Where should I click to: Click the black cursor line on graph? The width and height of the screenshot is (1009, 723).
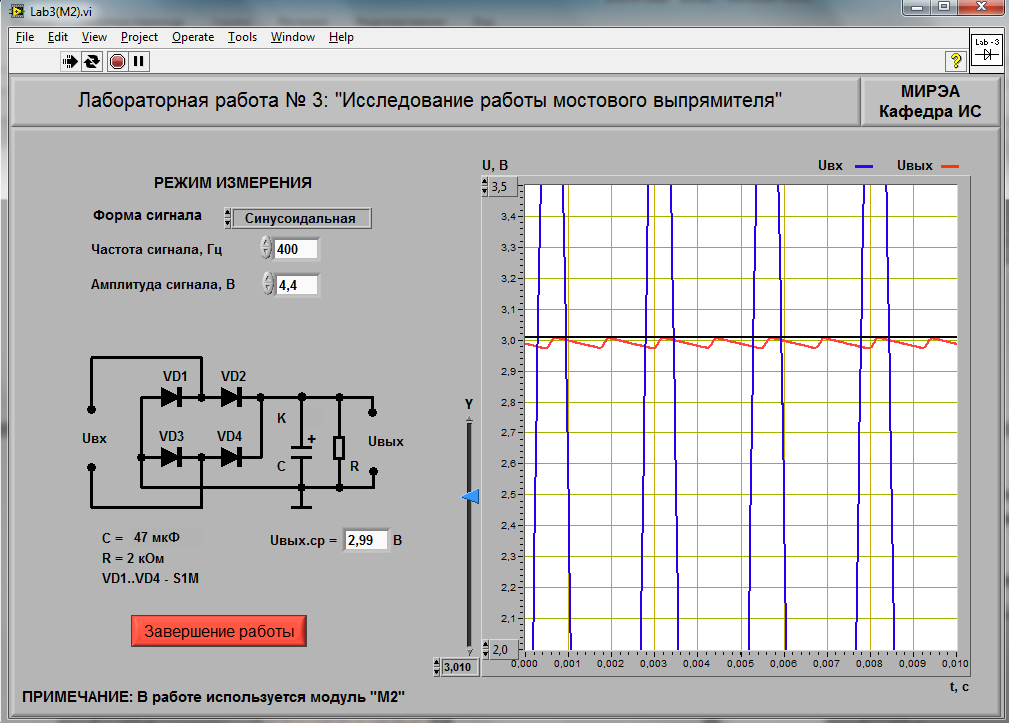[x=741, y=337]
